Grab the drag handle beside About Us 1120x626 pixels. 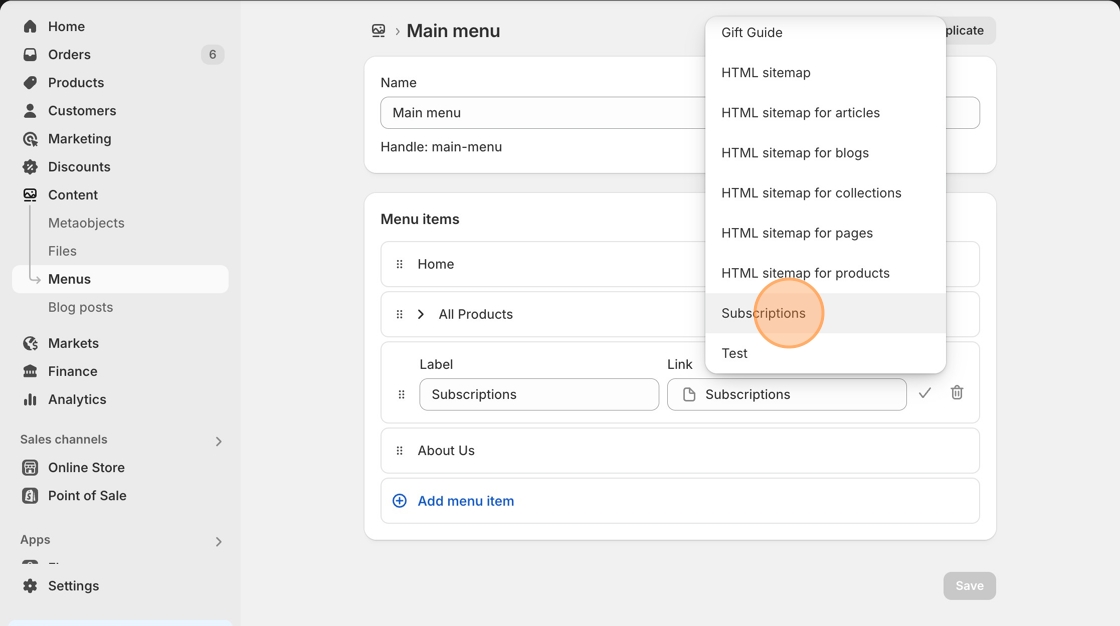(x=400, y=451)
